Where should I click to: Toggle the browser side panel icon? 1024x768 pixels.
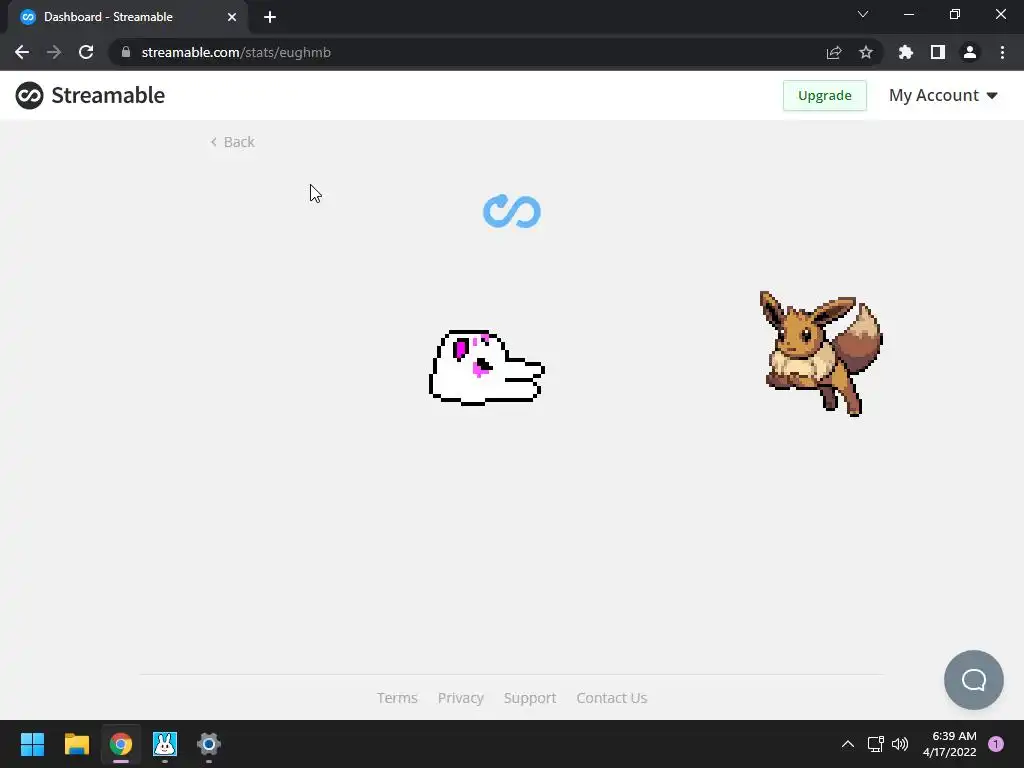coord(938,52)
